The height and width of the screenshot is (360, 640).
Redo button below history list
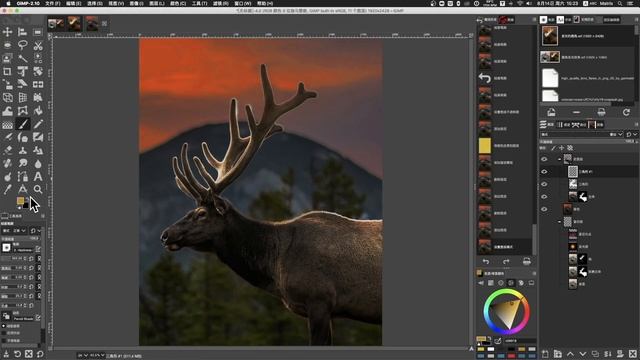point(506,261)
